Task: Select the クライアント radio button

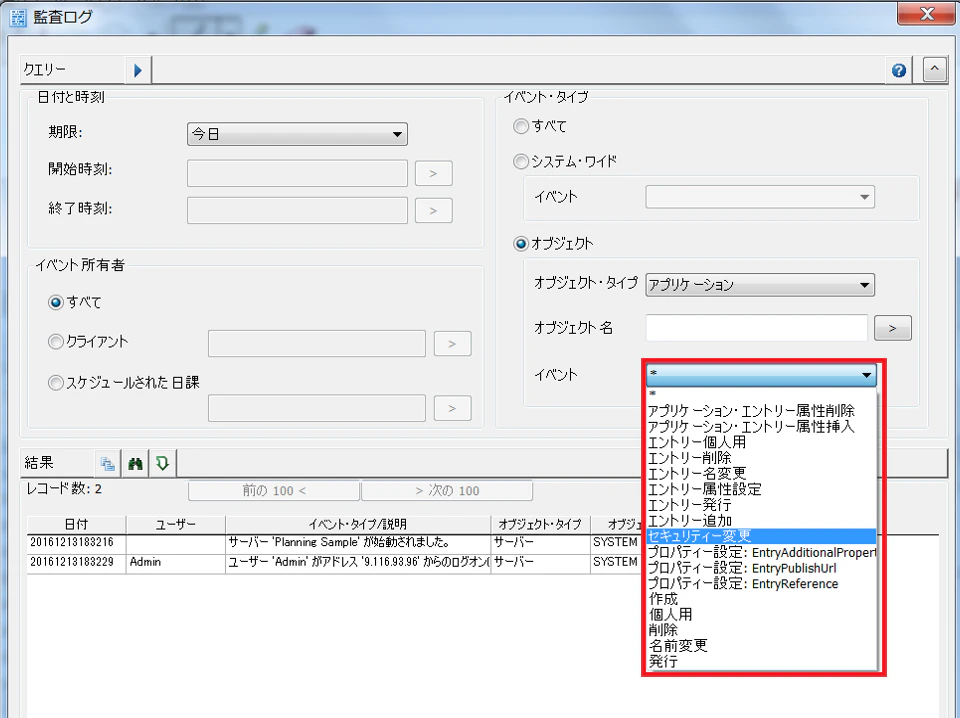Action: (x=56, y=342)
